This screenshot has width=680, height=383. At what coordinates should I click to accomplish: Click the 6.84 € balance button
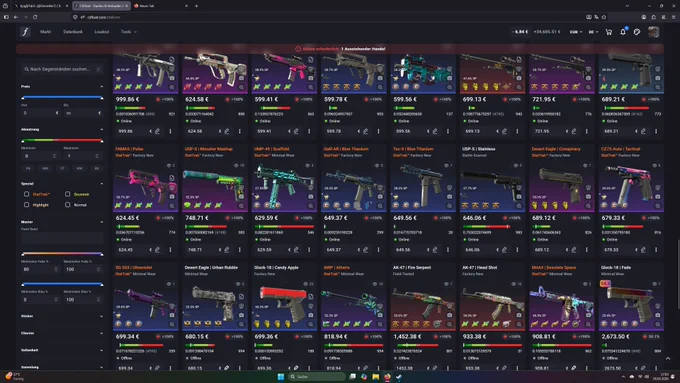pos(520,32)
